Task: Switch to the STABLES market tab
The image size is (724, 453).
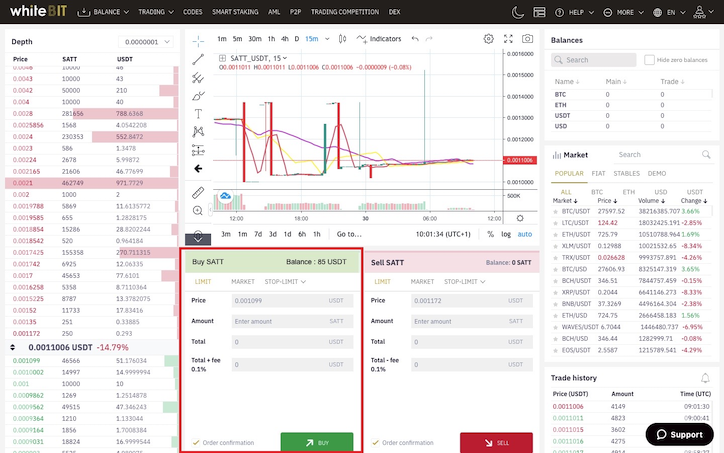Action: pos(627,174)
